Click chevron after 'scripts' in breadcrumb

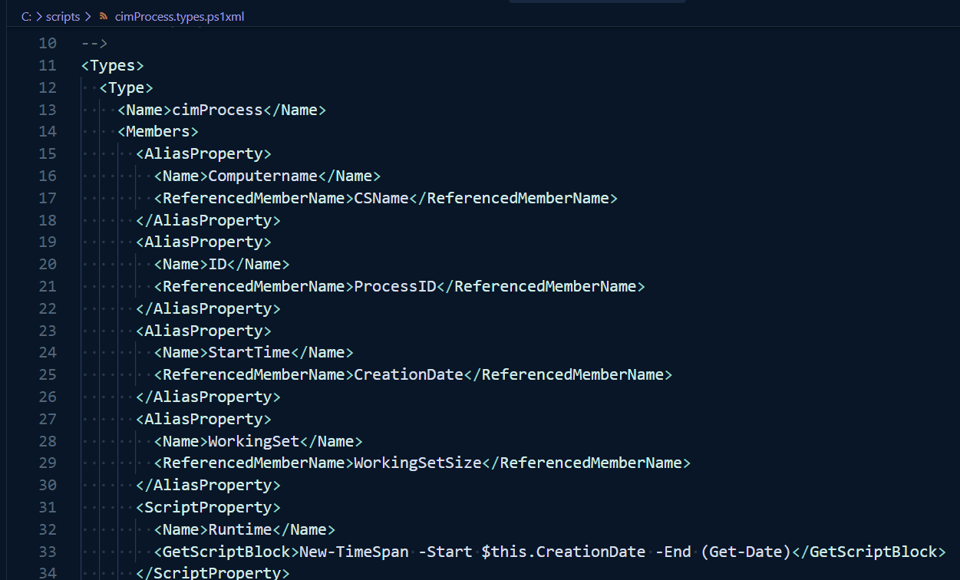pos(88,17)
